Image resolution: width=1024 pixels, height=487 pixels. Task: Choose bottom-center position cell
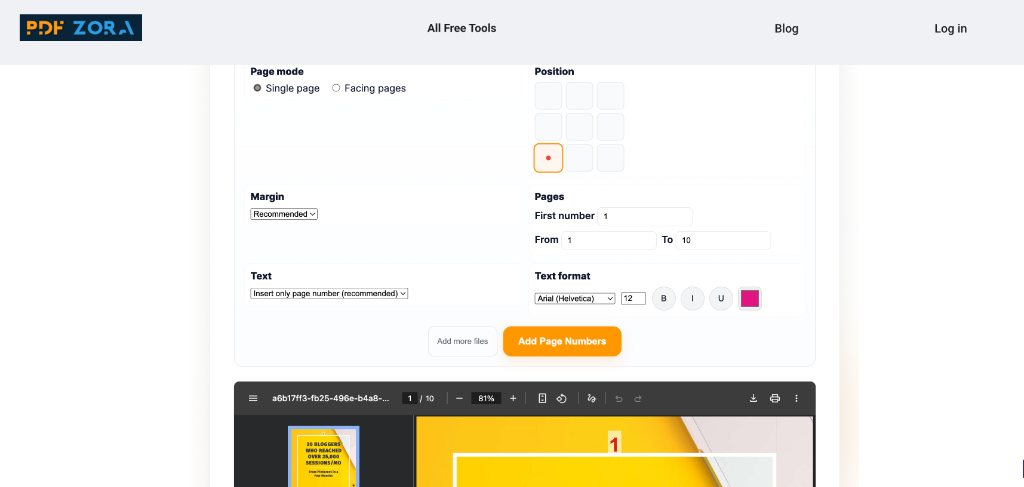click(579, 158)
